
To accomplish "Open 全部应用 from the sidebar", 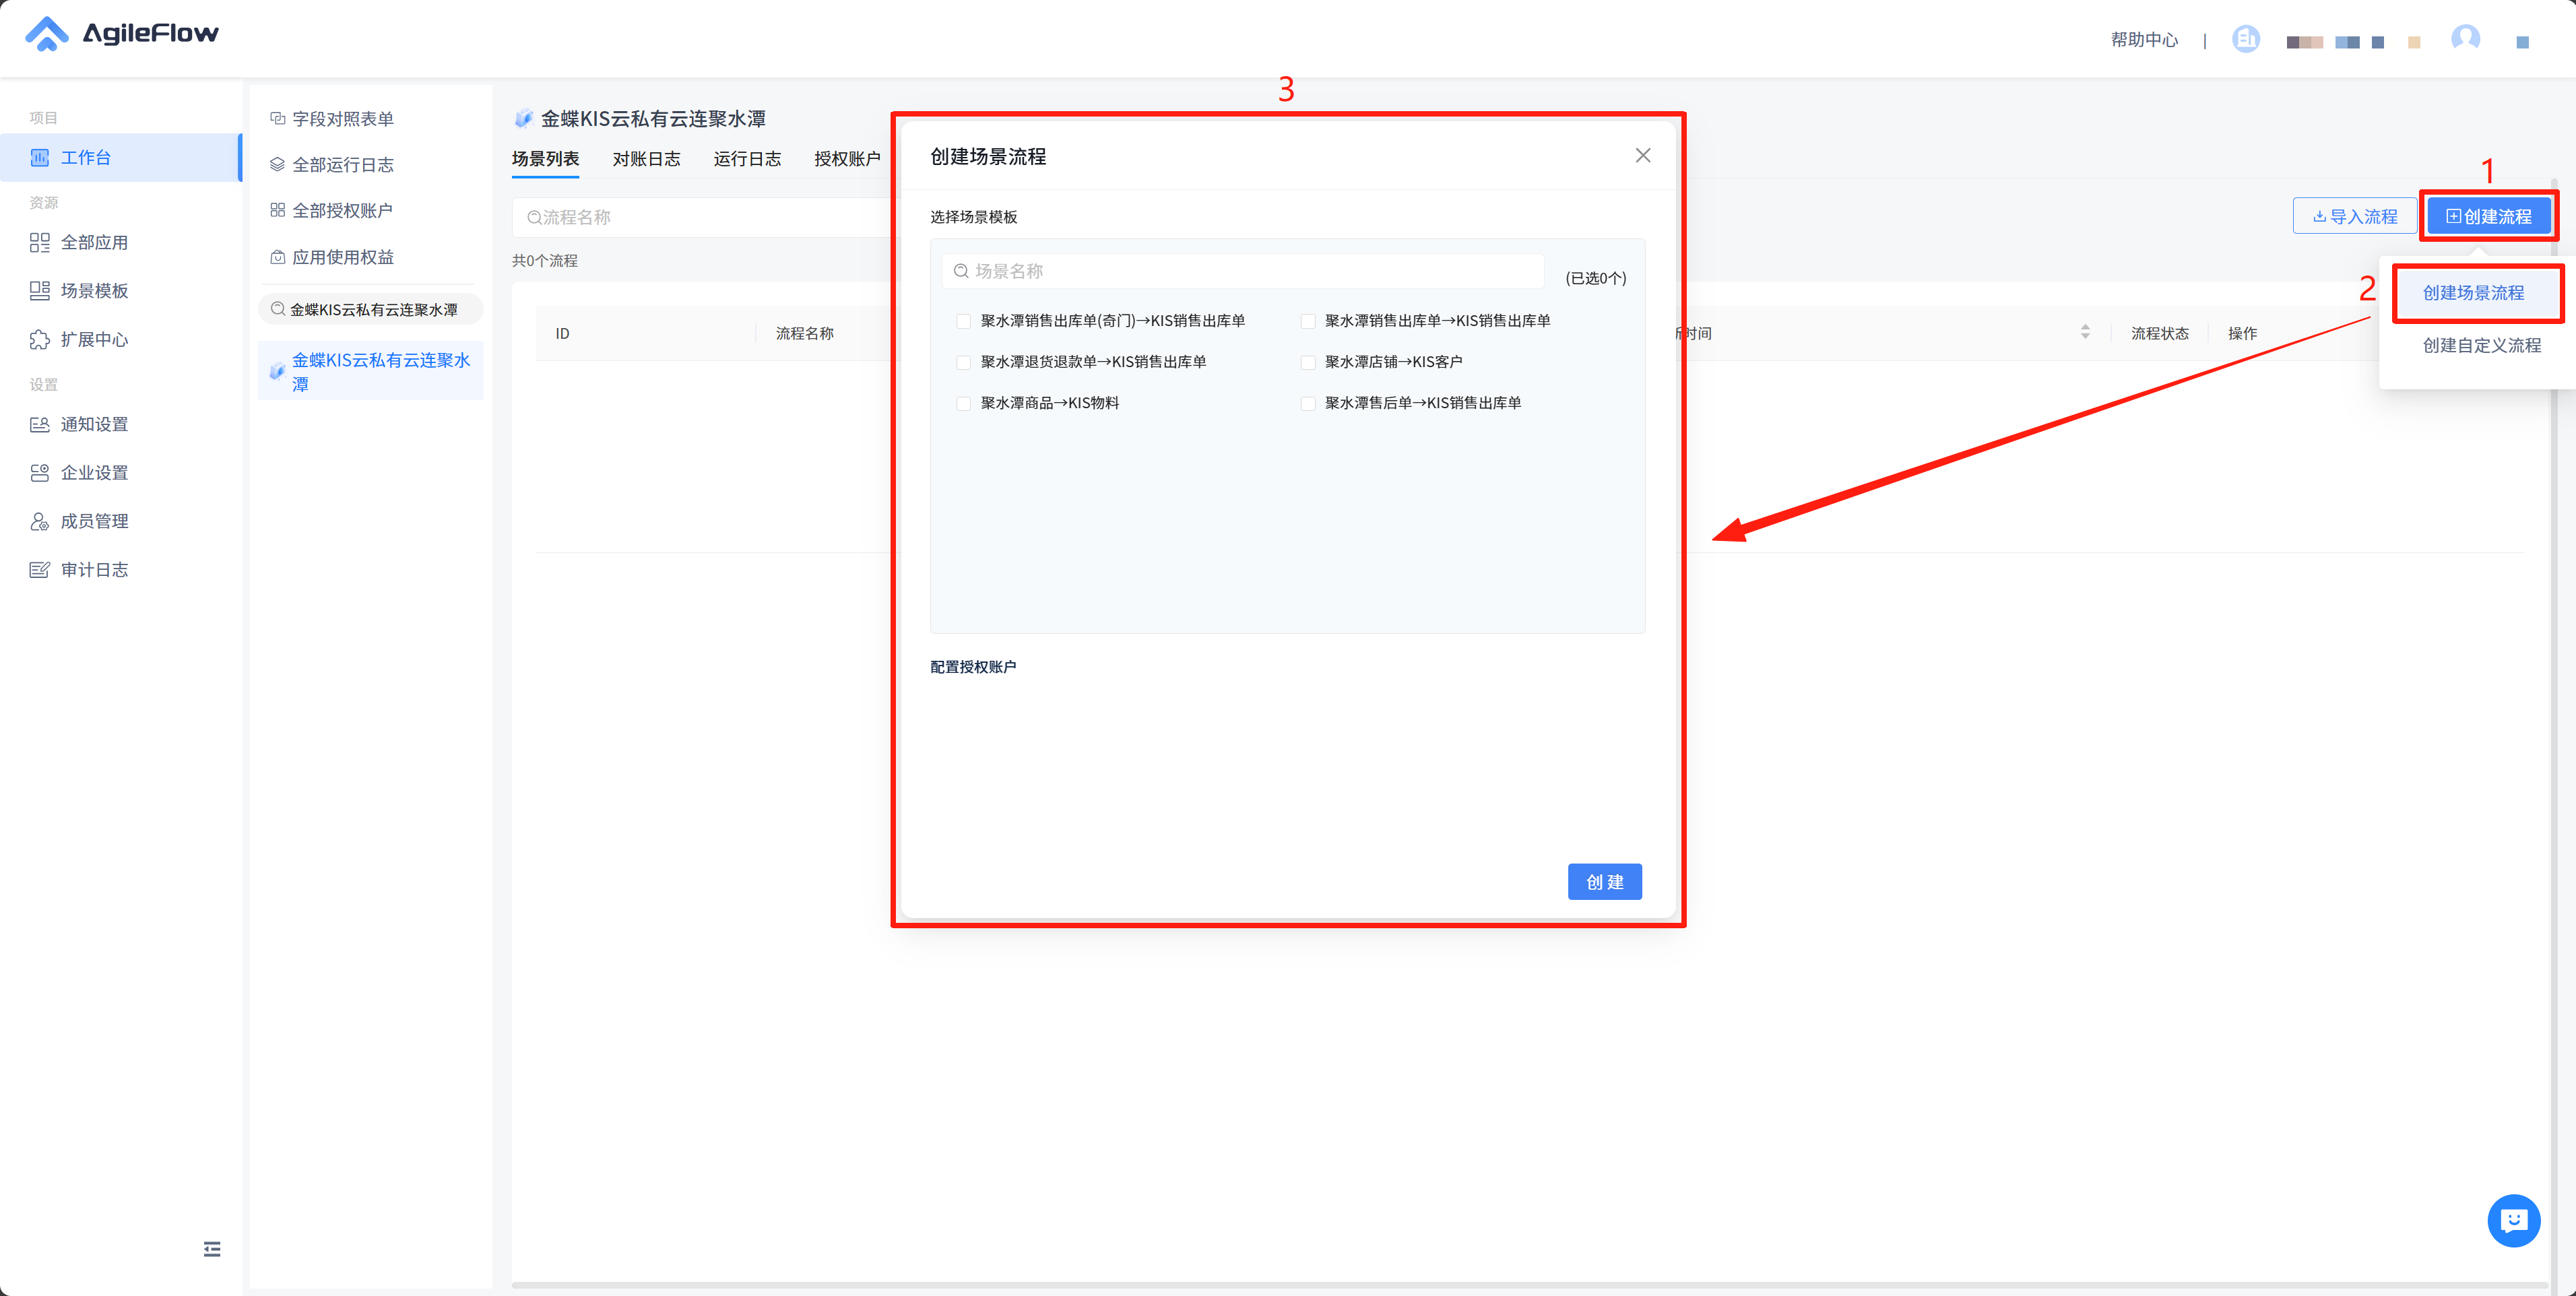I will click(93, 242).
